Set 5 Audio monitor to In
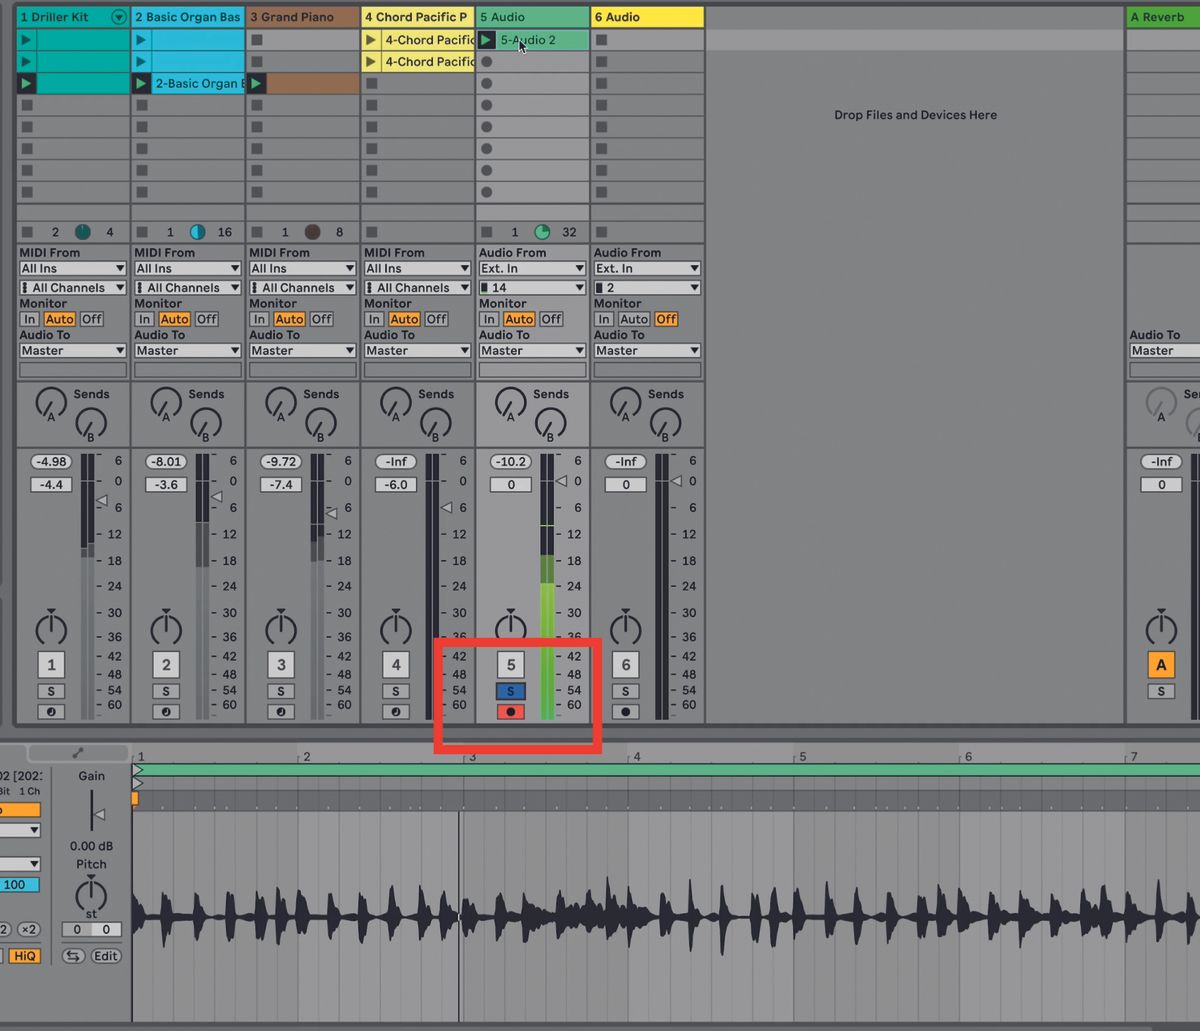Image resolution: width=1200 pixels, height=1031 pixels. (489, 319)
